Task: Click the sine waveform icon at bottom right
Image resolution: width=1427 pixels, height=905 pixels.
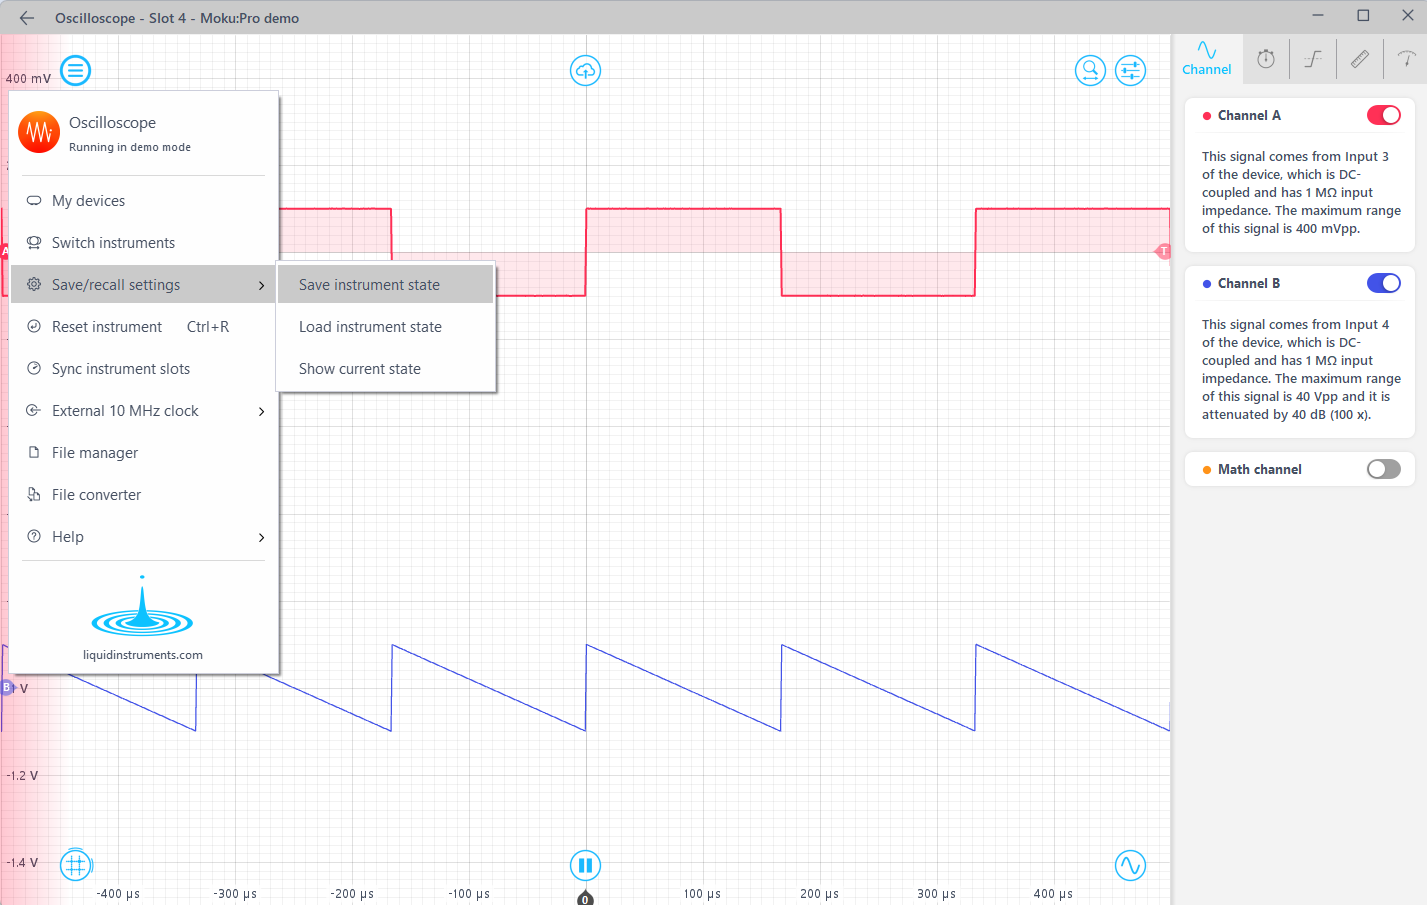Action: coord(1130,865)
